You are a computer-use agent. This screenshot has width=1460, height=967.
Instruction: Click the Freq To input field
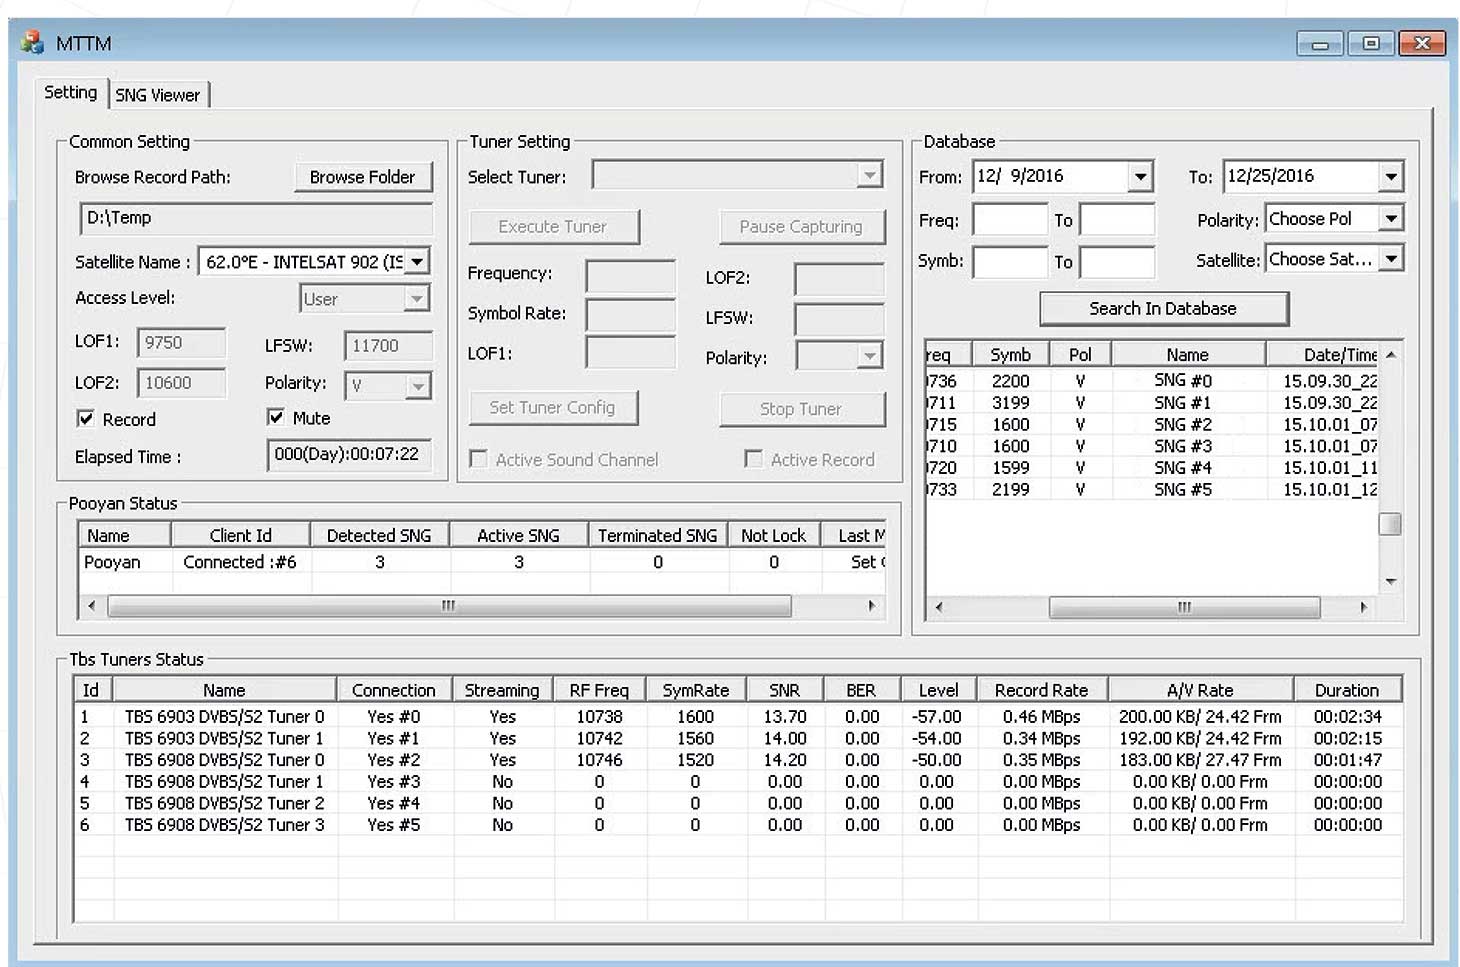tap(1118, 219)
